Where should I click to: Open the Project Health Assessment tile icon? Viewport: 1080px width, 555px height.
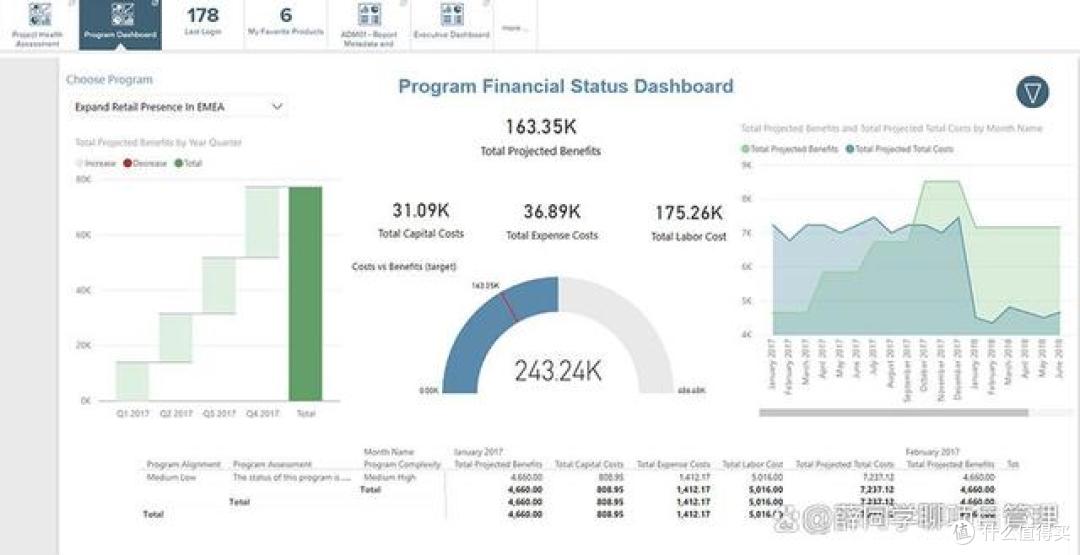coord(39,14)
